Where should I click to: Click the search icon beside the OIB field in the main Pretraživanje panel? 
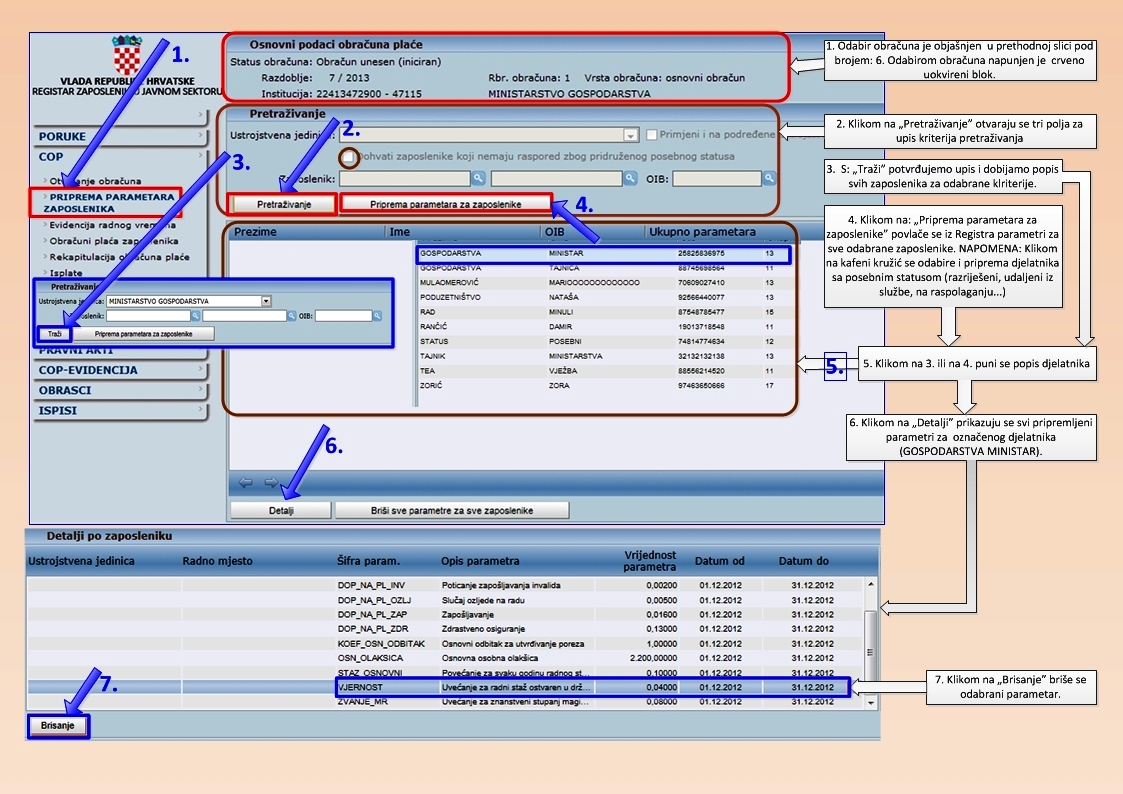[768, 178]
